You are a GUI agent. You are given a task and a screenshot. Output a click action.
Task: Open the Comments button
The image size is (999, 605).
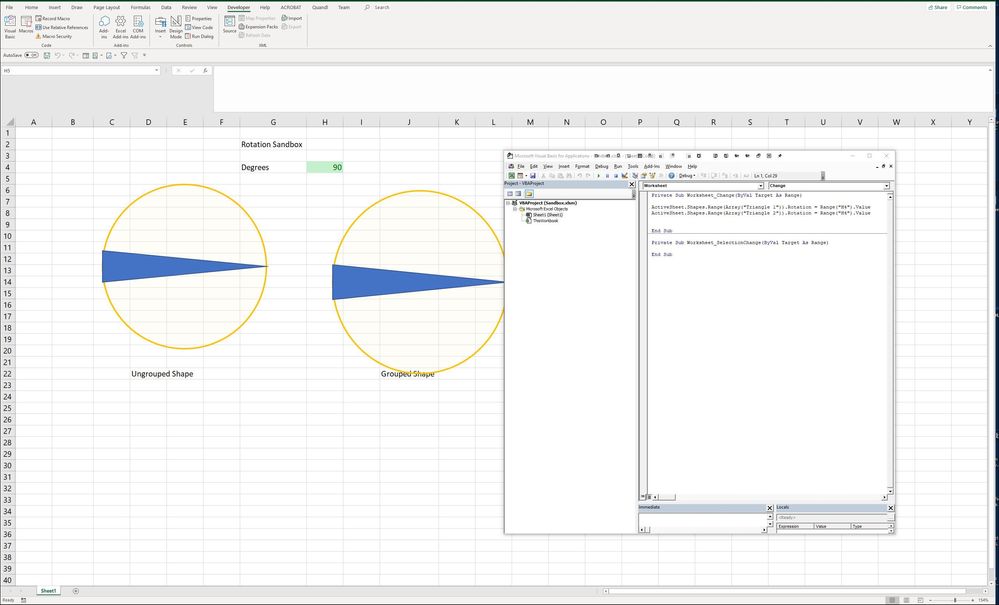pyautogui.click(x=972, y=8)
